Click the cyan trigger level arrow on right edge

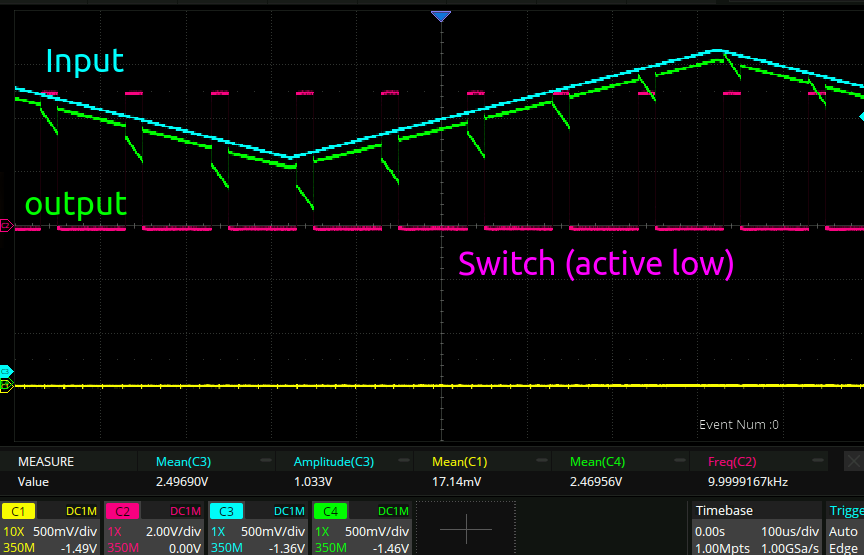(860, 118)
